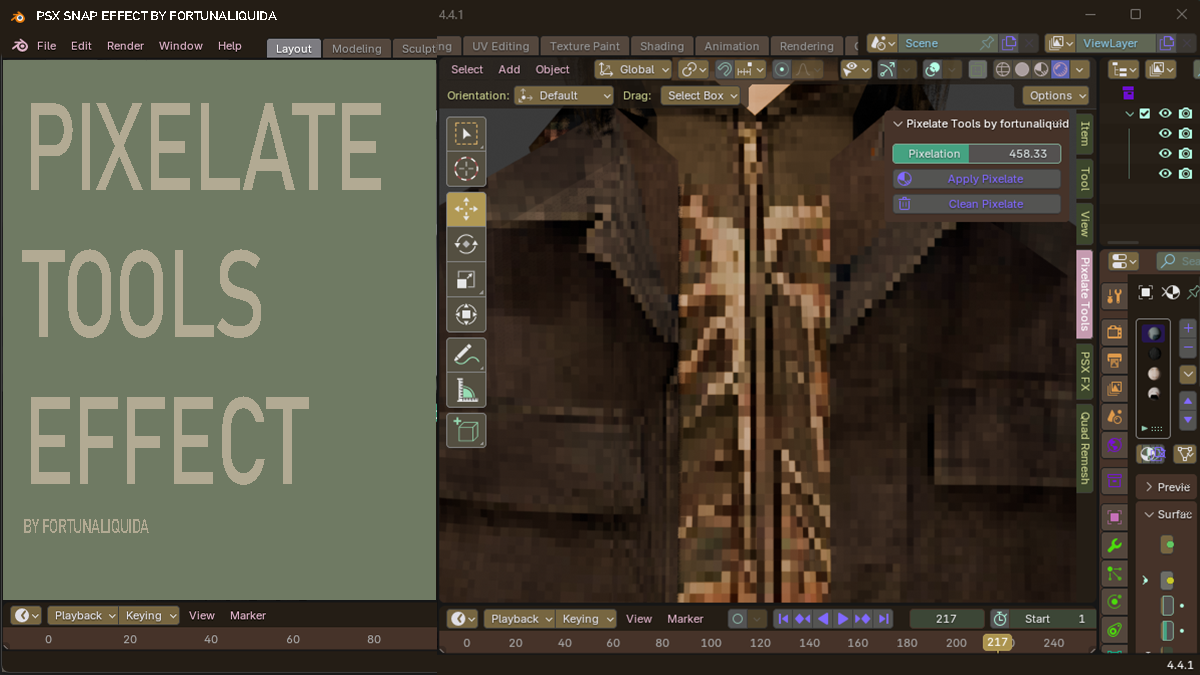Switch to wireframe viewport shading

point(1003,69)
